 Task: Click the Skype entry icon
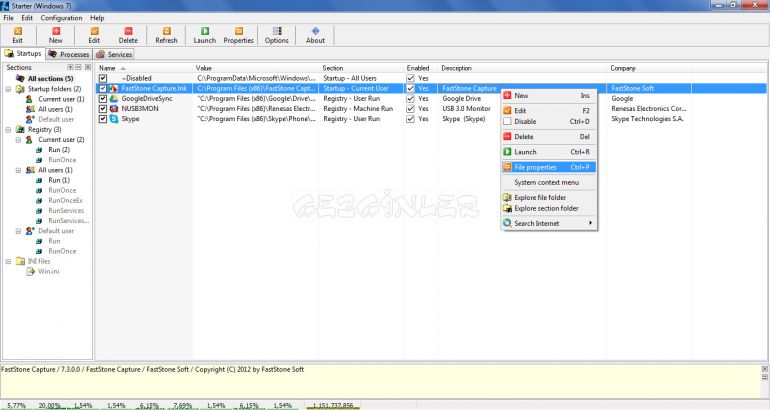tap(114, 119)
